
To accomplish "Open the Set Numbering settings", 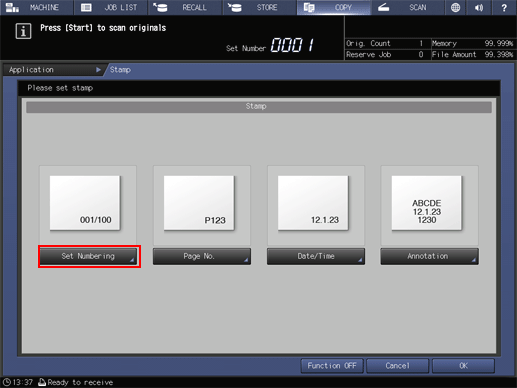I will pyautogui.click(x=88, y=256).
